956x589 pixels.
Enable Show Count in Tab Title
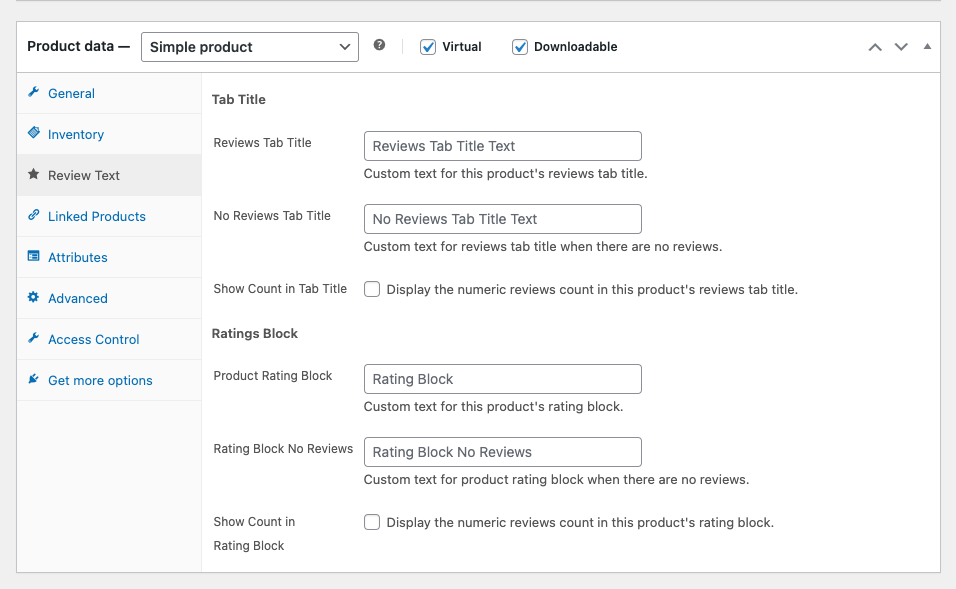point(372,289)
